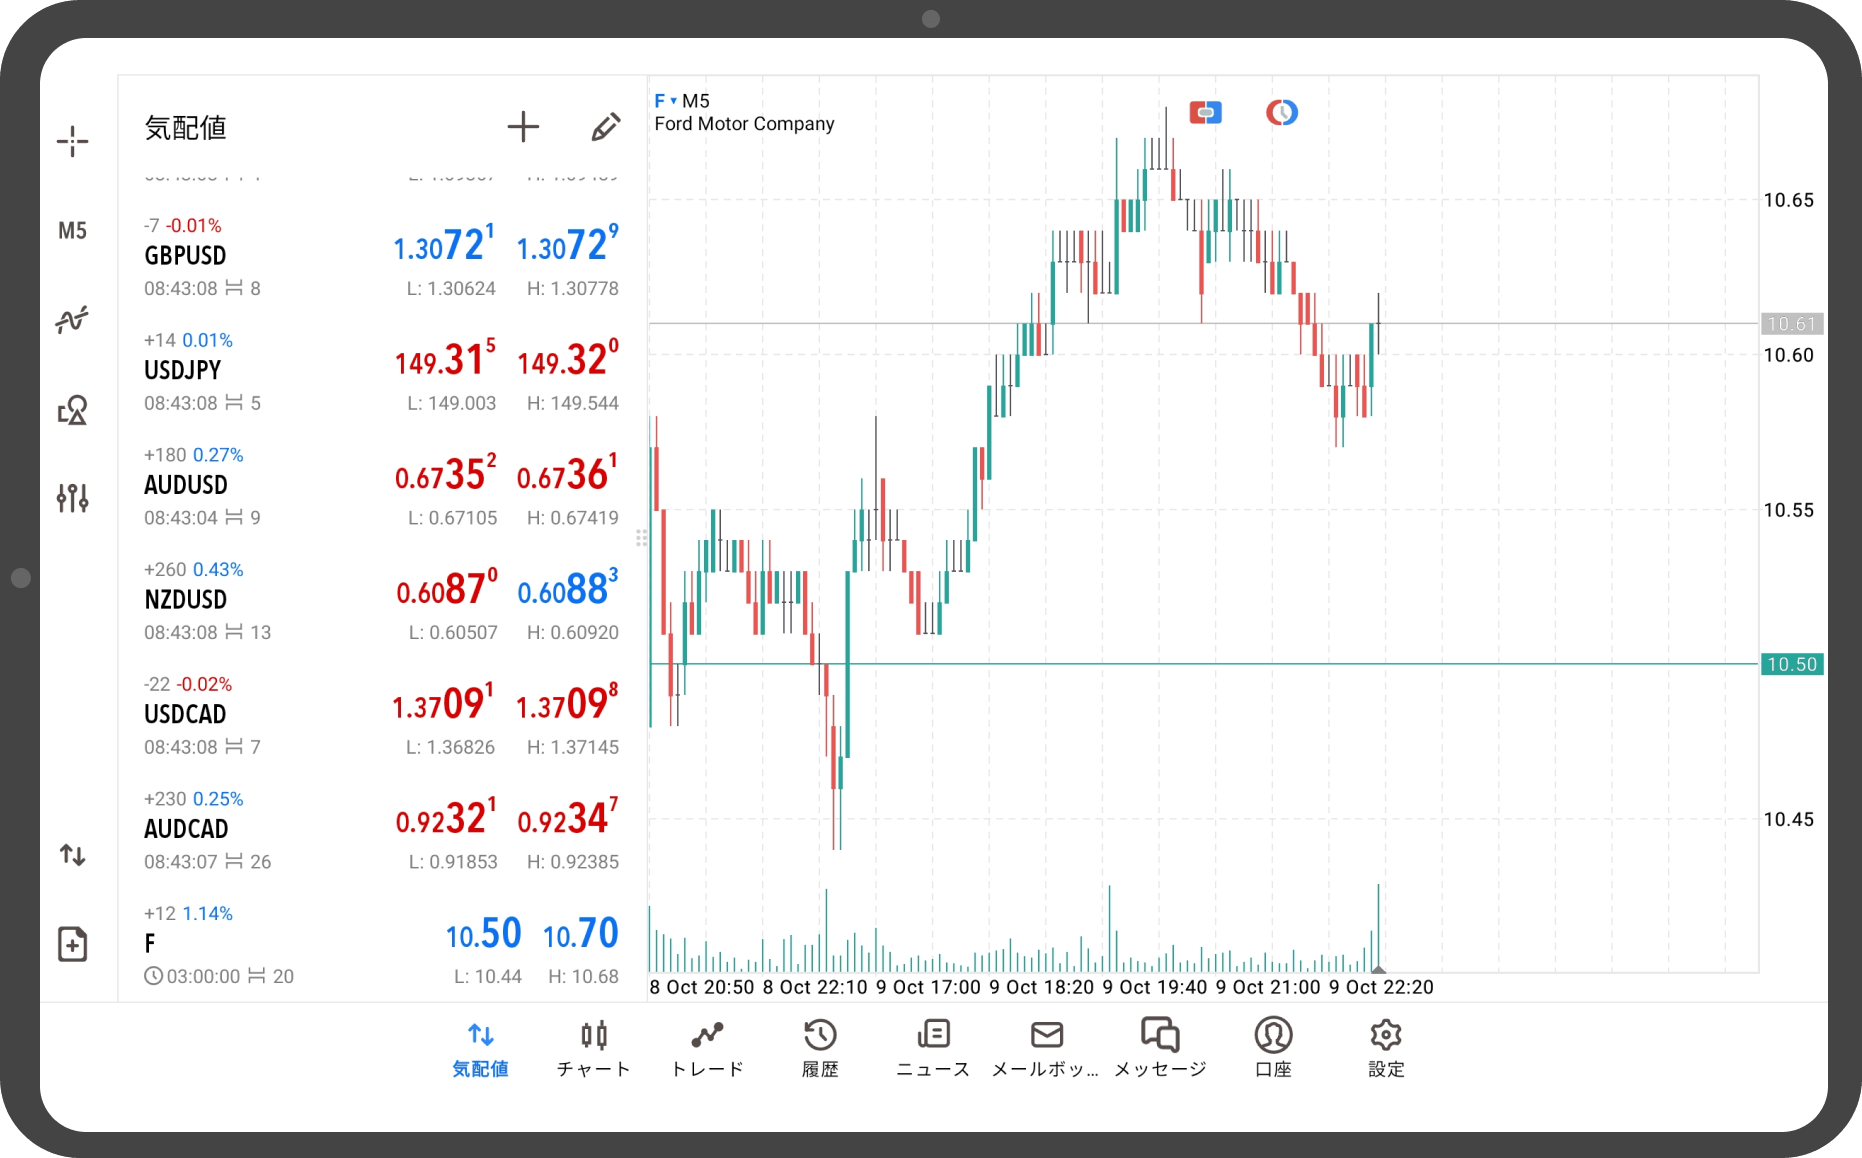Click USDJPY ask price 149.320
This screenshot has width=1862, height=1158.
click(x=567, y=359)
